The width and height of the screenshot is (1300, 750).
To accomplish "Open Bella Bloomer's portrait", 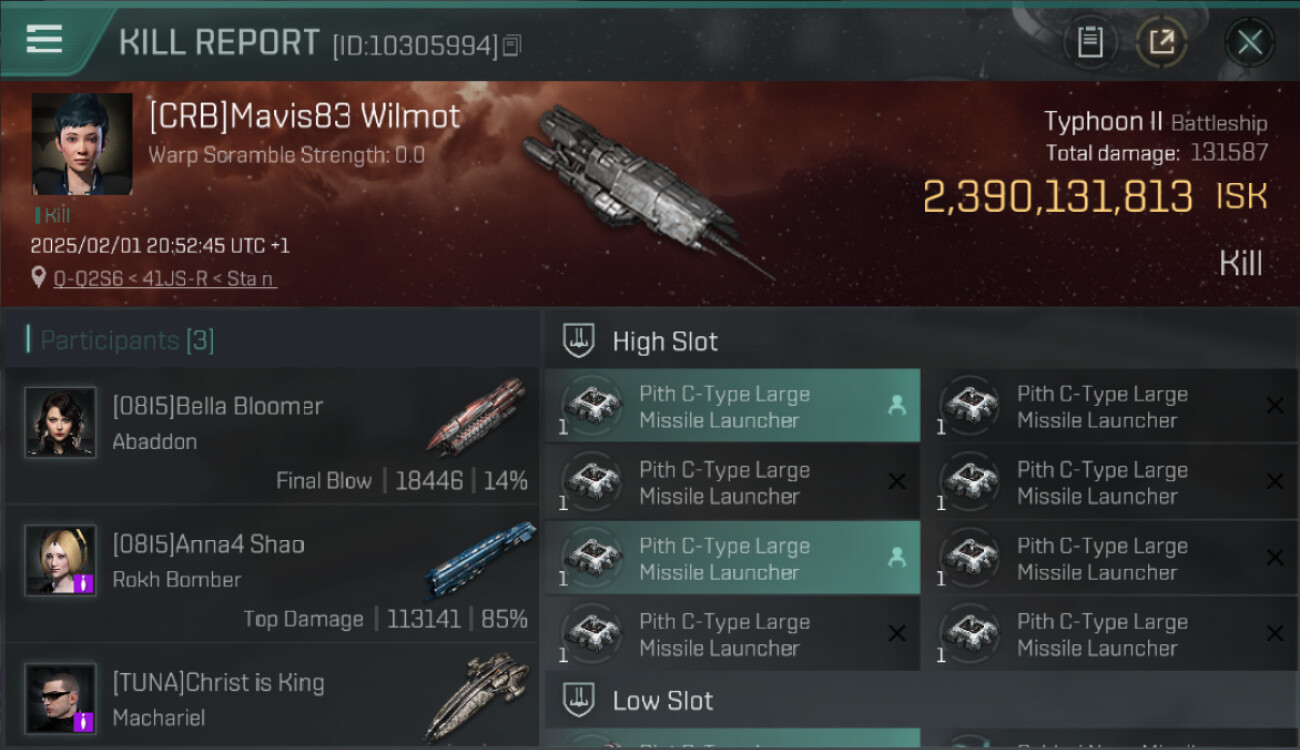I will 60,422.
